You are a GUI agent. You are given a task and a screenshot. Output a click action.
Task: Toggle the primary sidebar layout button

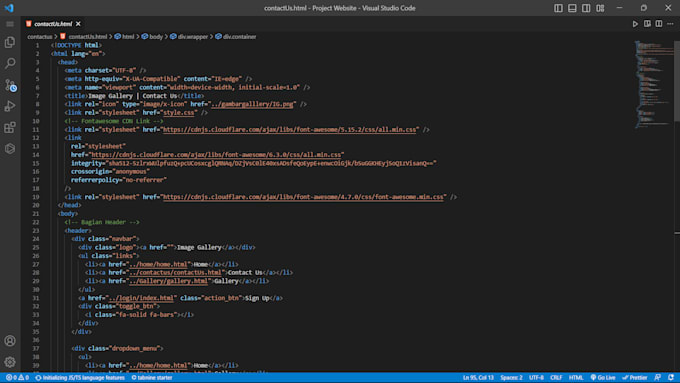pos(558,8)
